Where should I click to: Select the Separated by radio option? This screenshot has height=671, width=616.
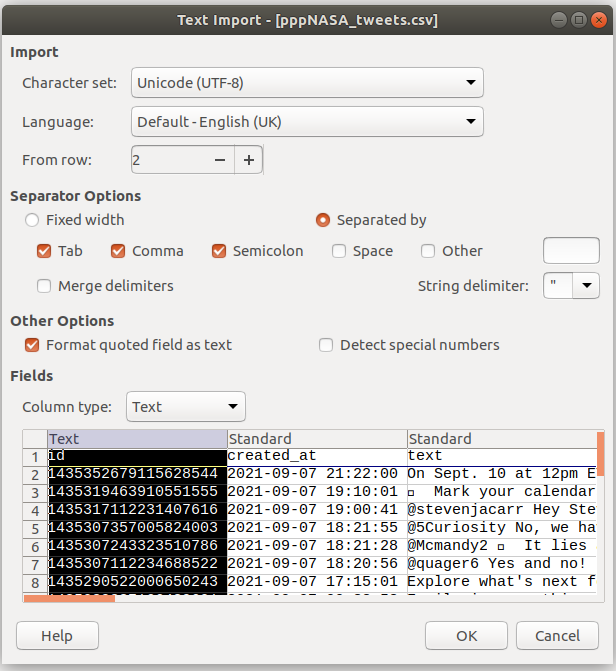[x=323, y=220]
